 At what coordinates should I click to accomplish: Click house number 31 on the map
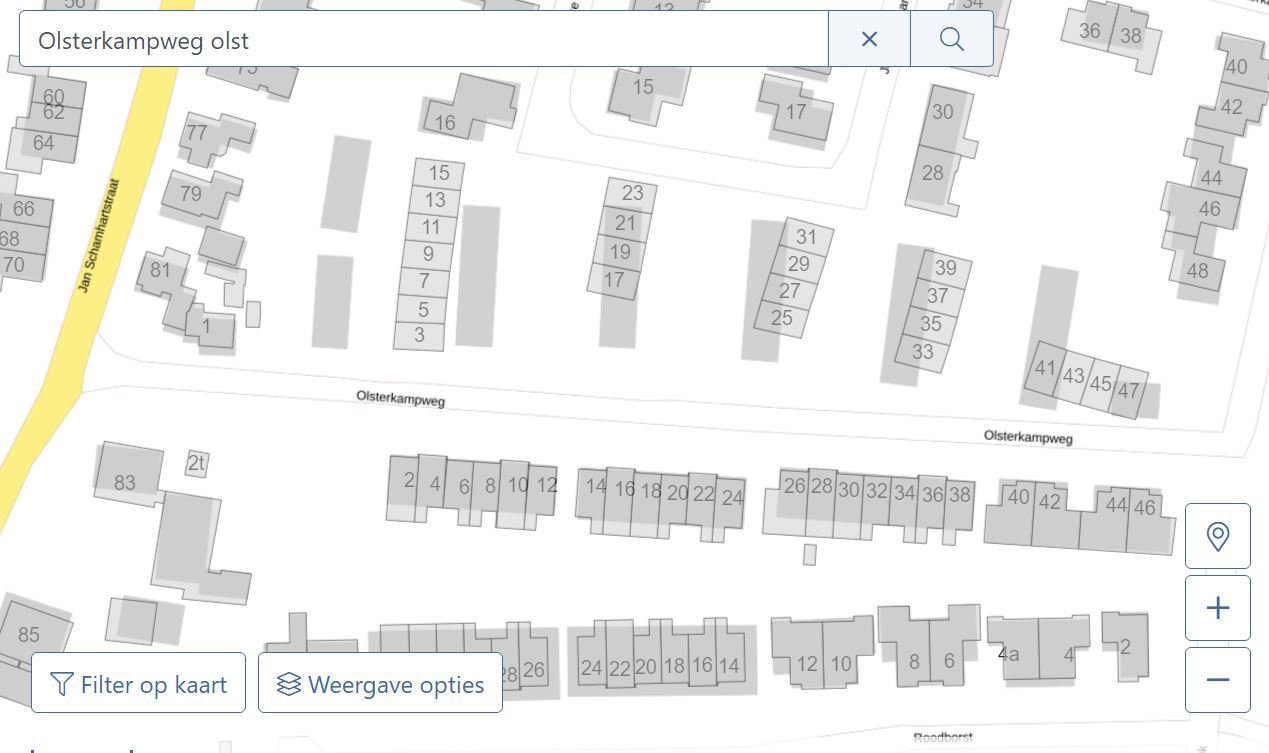coord(806,237)
